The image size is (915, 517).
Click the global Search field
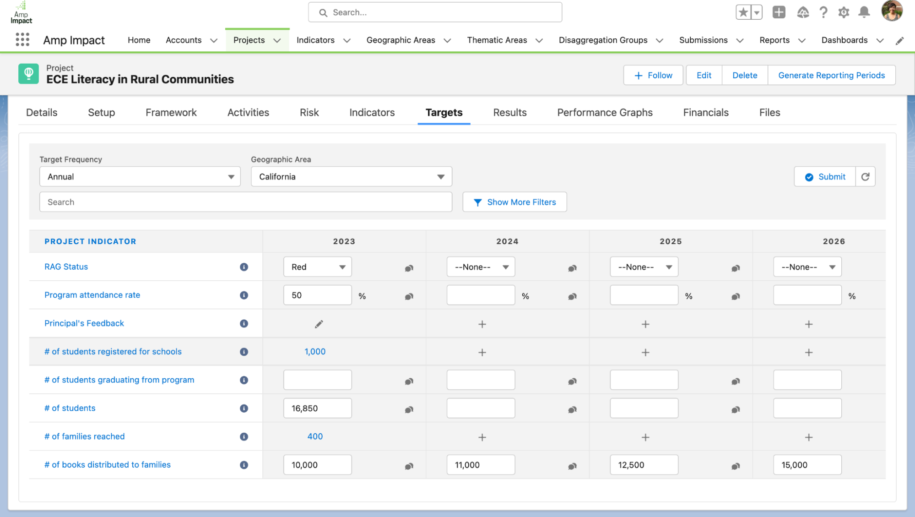click(x=435, y=12)
